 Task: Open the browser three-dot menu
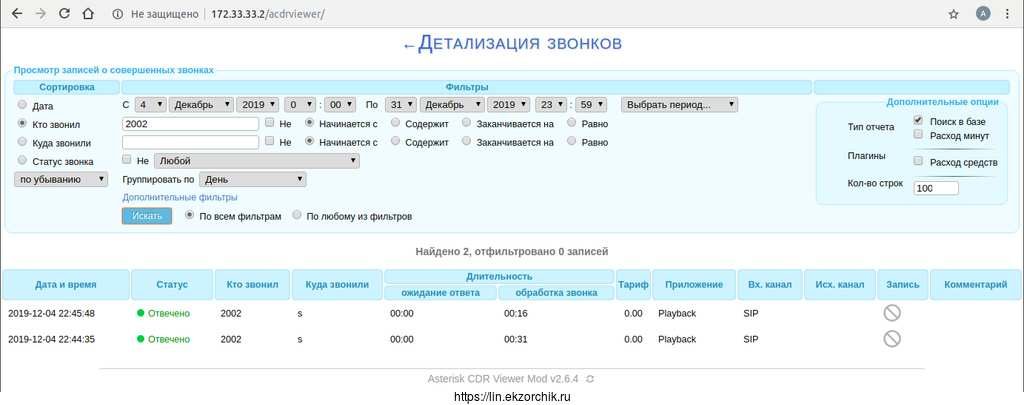pos(1008,15)
